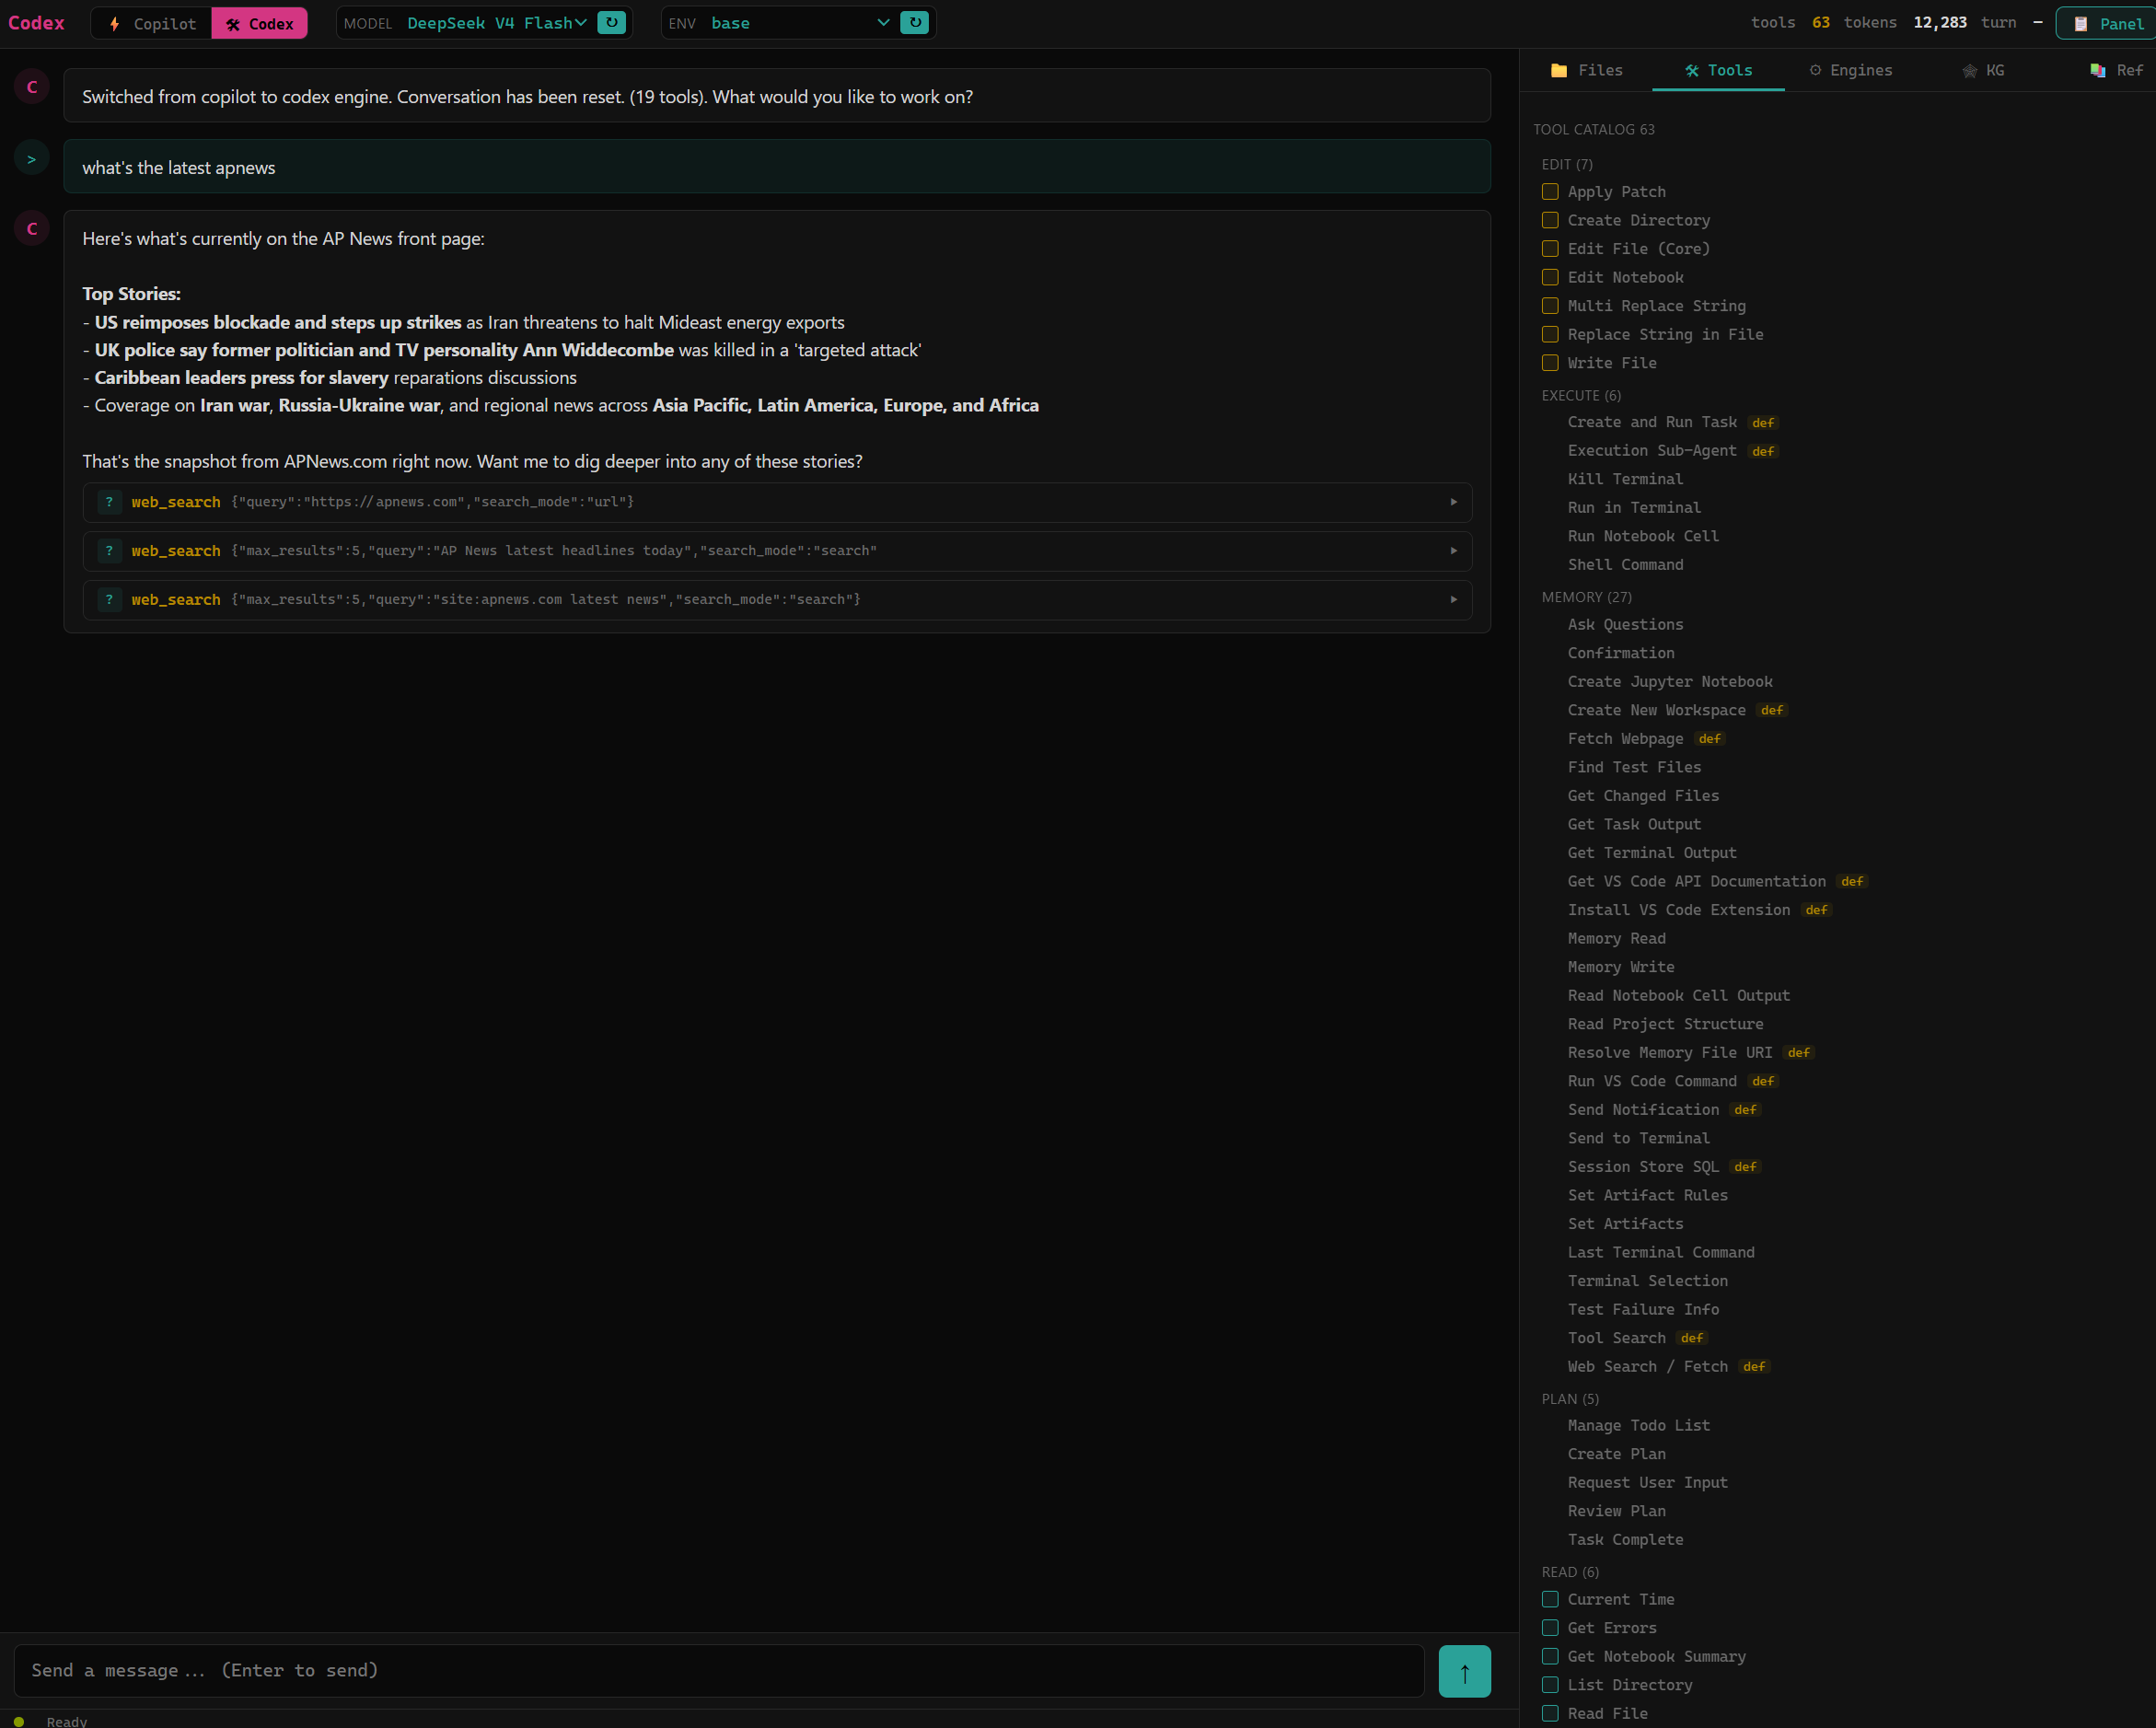The image size is (2156, 1728).
Task: Select the Session Store SQL entry
Action: [1643, 1166]
